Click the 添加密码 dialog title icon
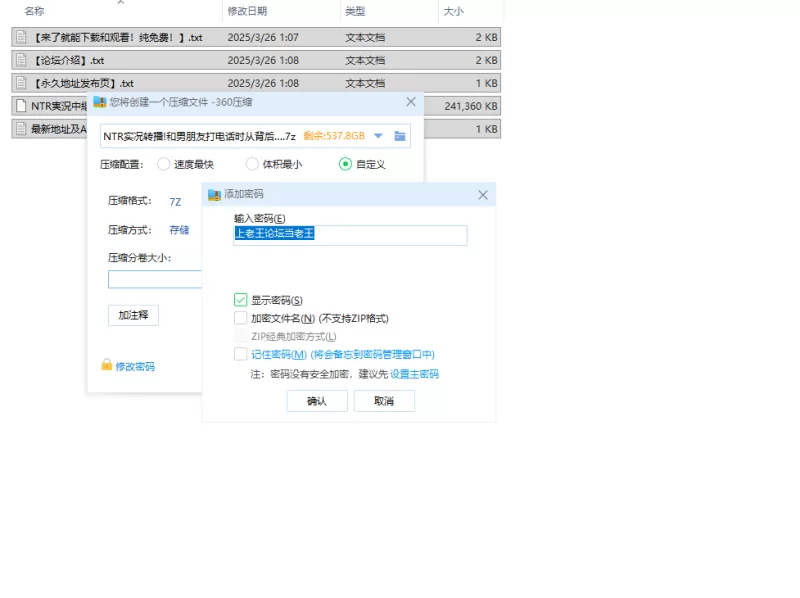 pyautogui.click(x=214, y=194)
